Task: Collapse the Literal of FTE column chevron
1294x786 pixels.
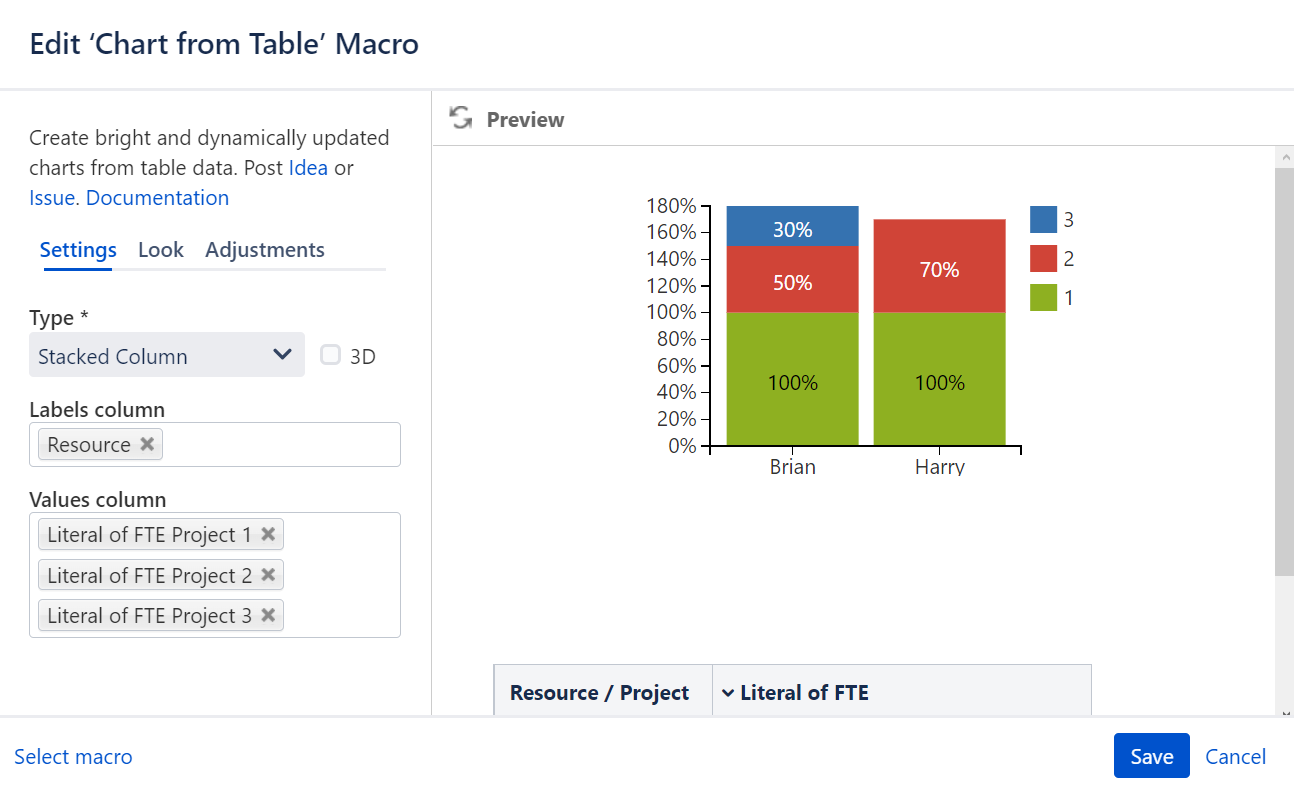Action: (x=728, y=692)
